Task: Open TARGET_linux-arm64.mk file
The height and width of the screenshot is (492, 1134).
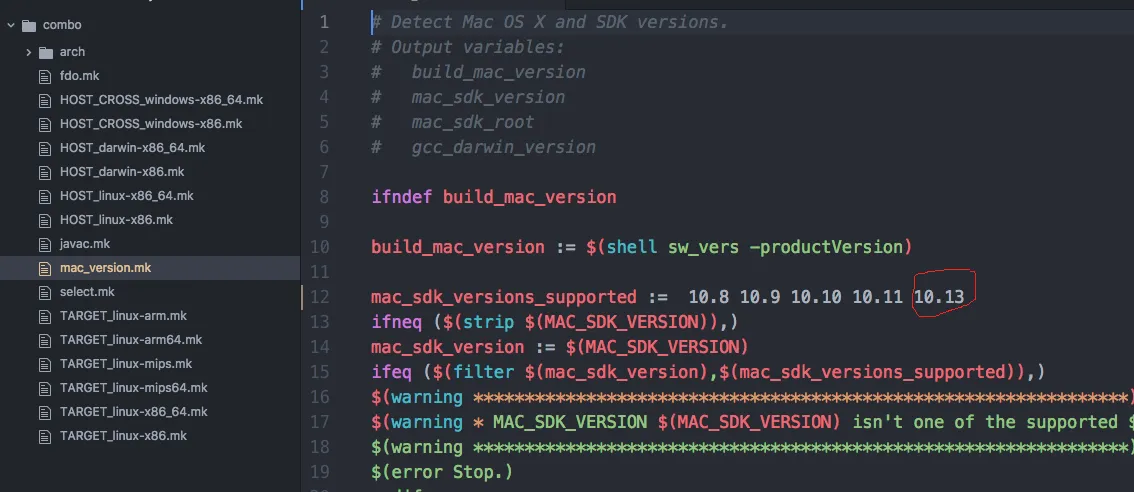Action: (130, 340)
